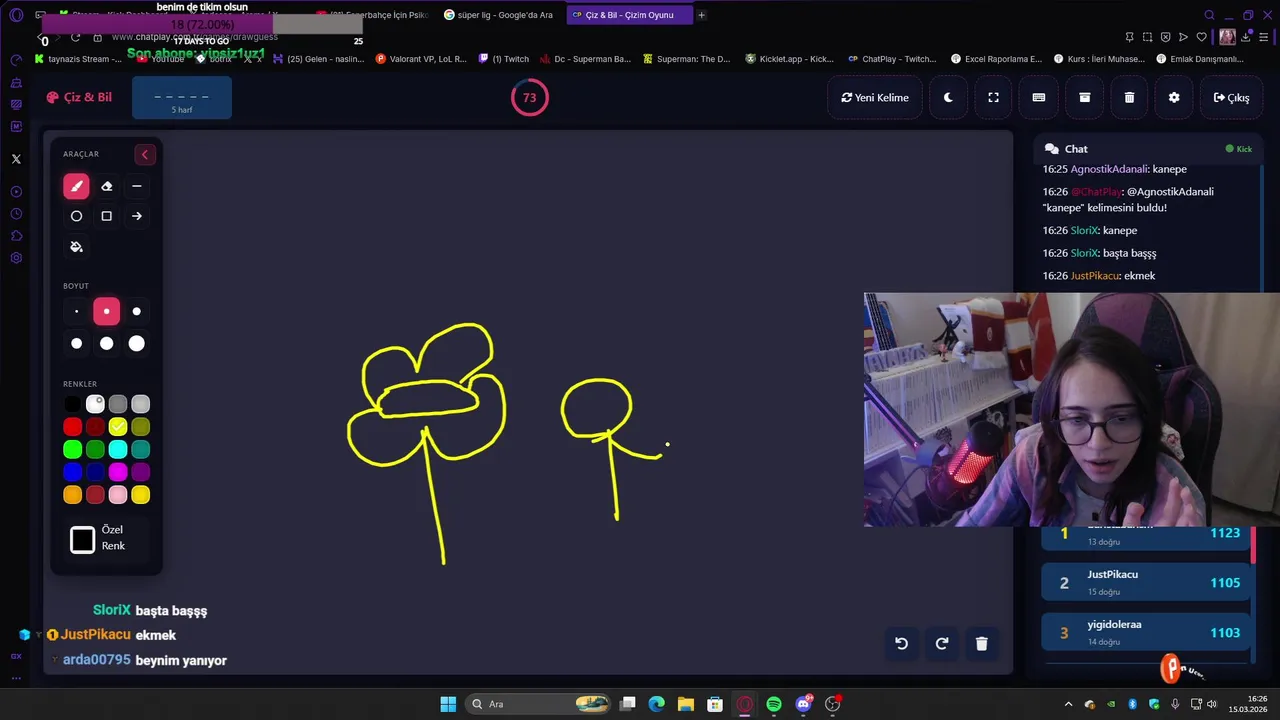
Task: Choose the second brush size, highlighted pink
Action: click(x=107, y=312)
